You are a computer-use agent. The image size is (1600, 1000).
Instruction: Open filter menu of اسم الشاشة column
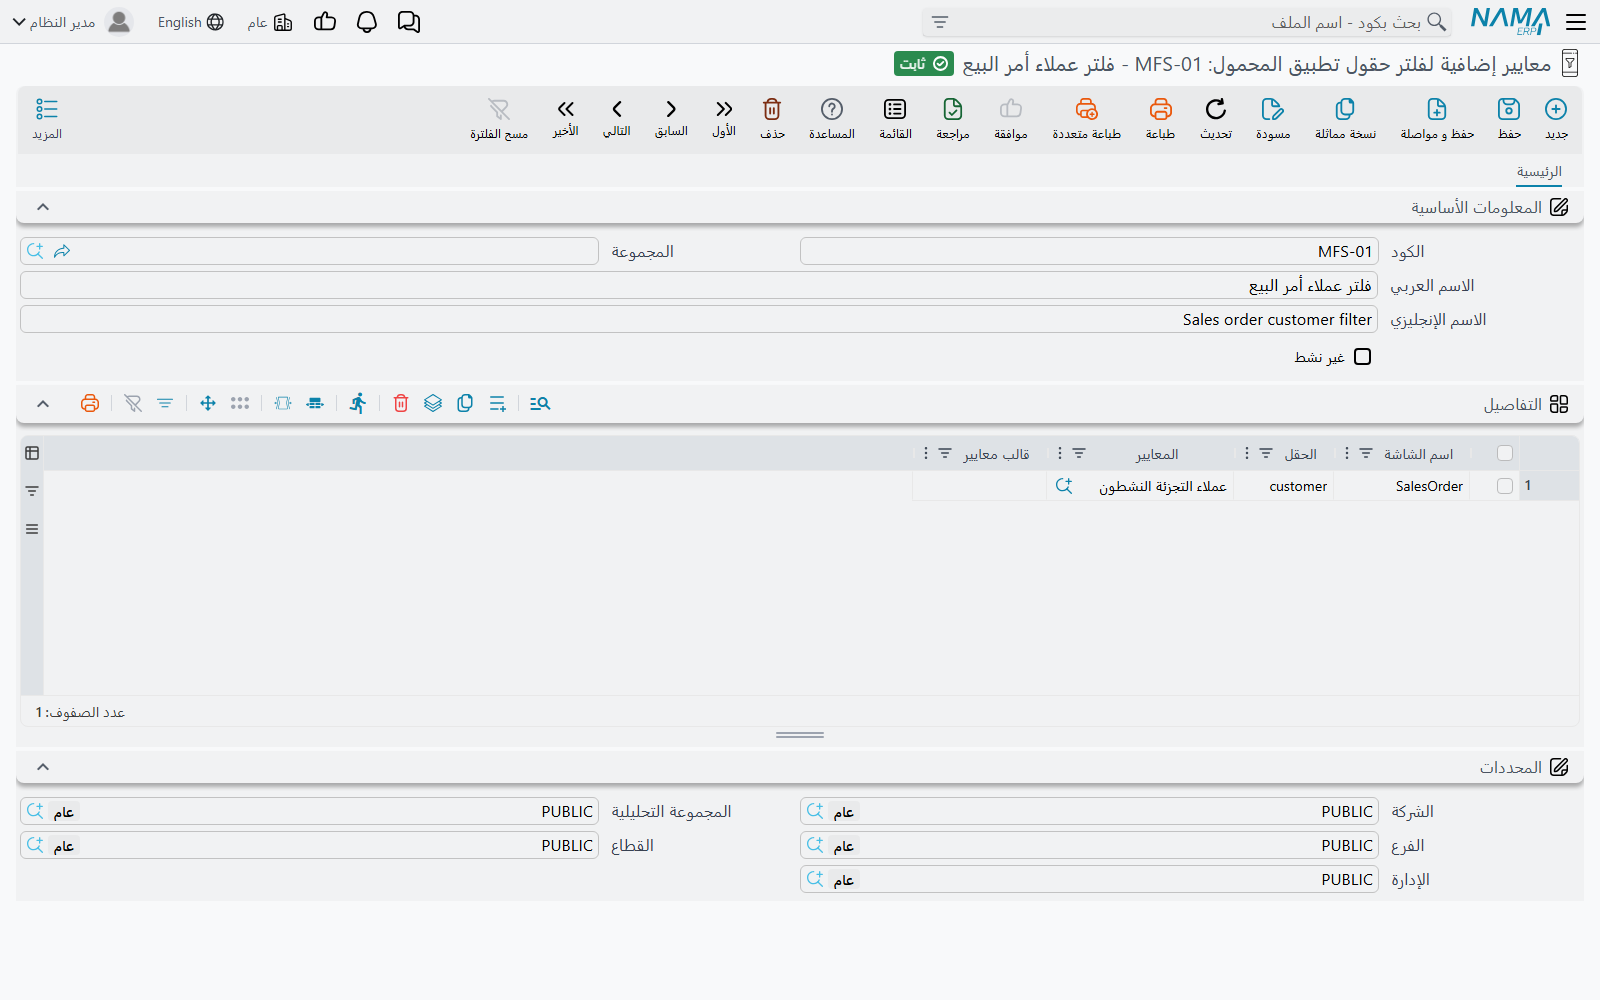click(x=1366, y=453)
